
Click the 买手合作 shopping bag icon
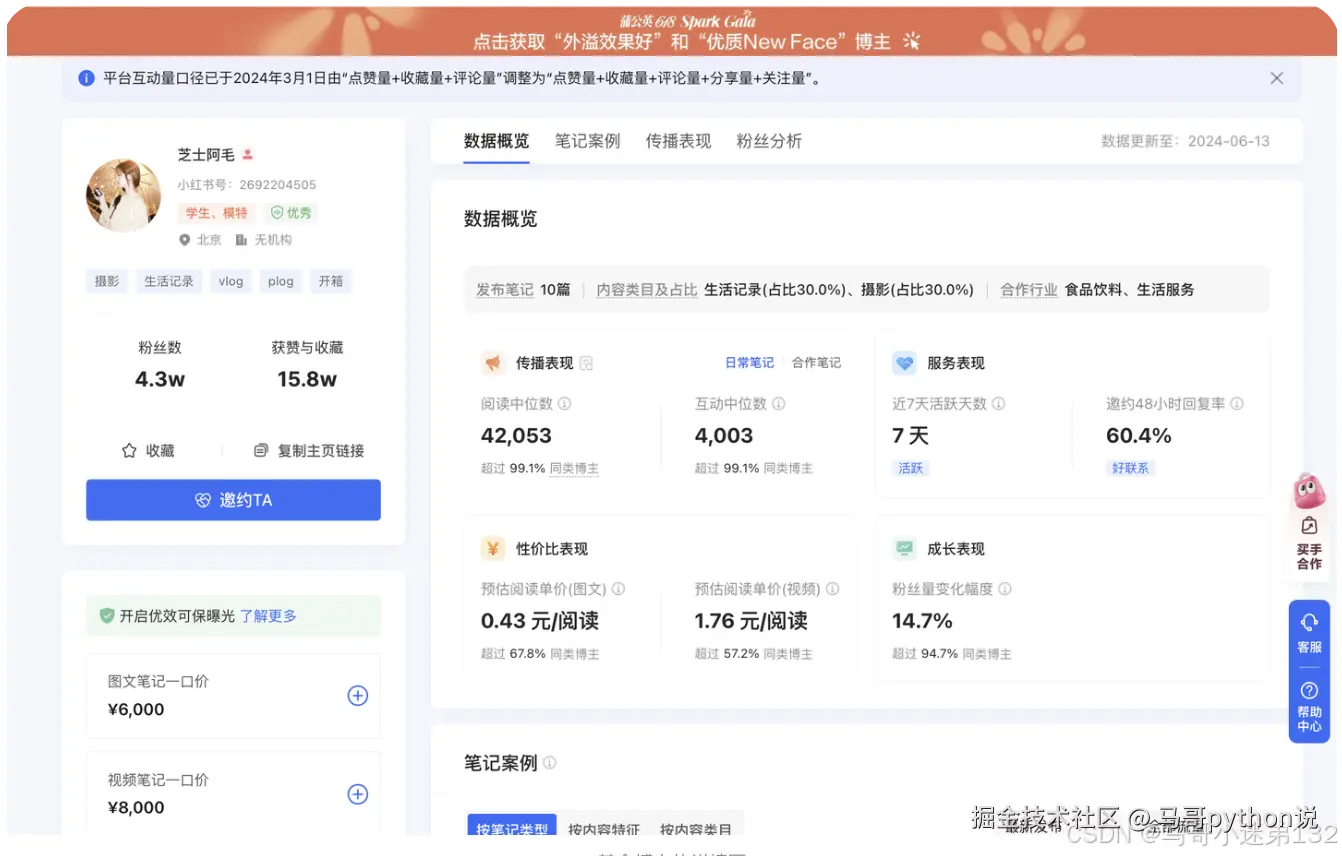point(1309,524)
